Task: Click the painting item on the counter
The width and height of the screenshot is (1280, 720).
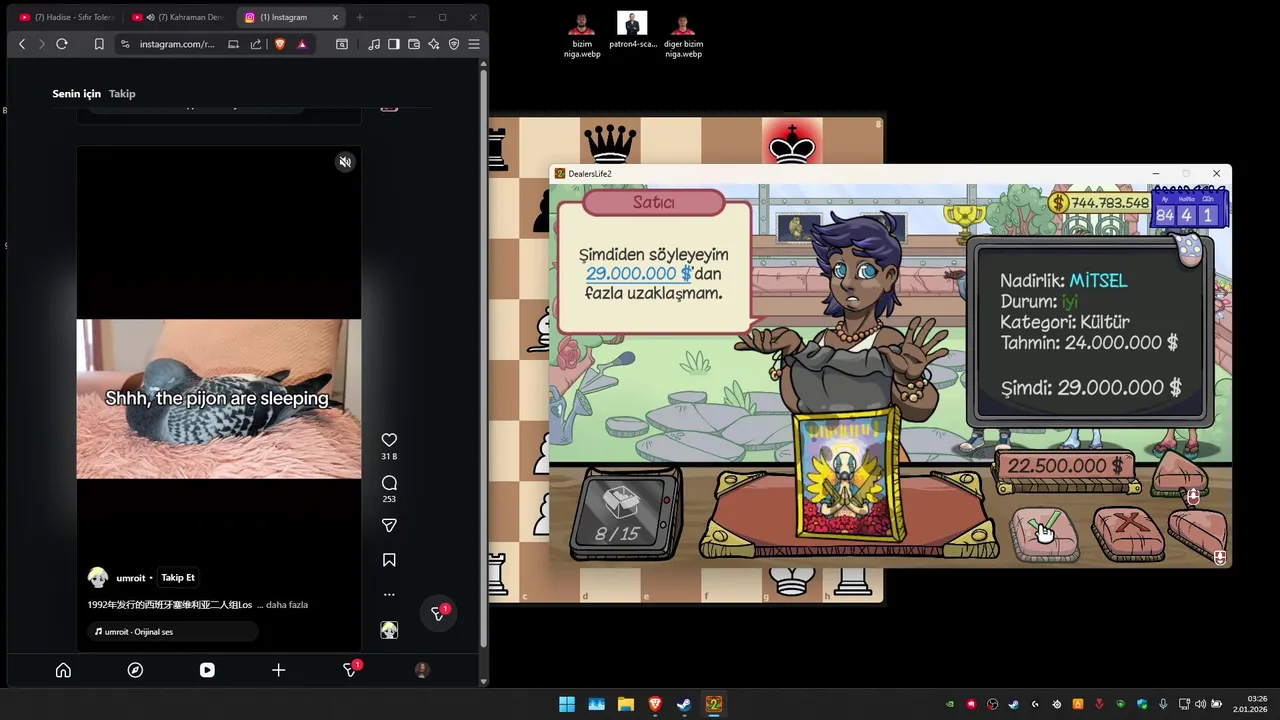Action: (849, 477)
